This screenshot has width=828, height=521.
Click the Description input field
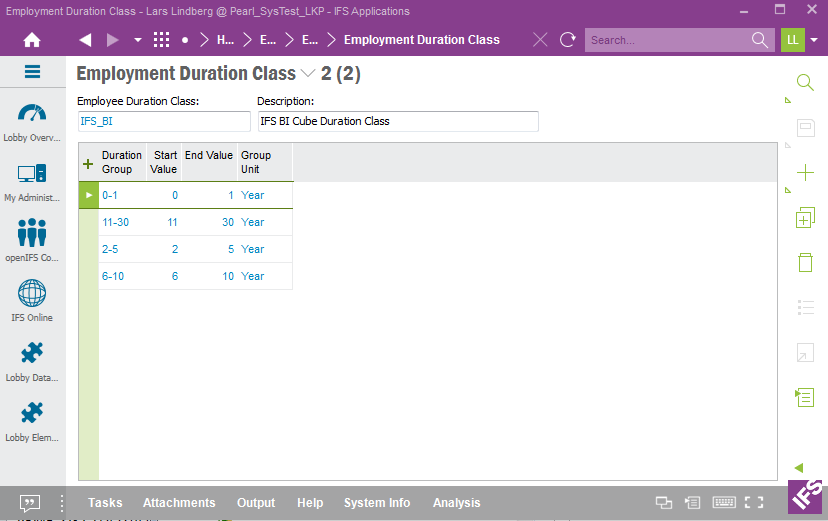pos(397,121)
